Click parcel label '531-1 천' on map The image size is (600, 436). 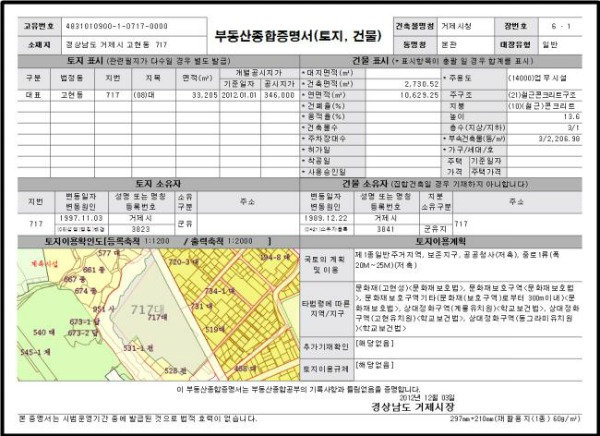point(139,348)
